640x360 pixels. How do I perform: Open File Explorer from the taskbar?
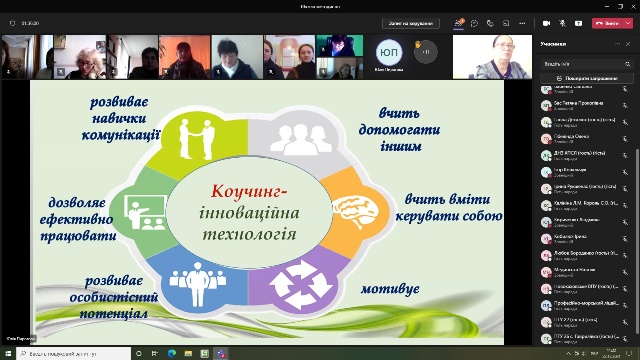click(x=188, y=353)
